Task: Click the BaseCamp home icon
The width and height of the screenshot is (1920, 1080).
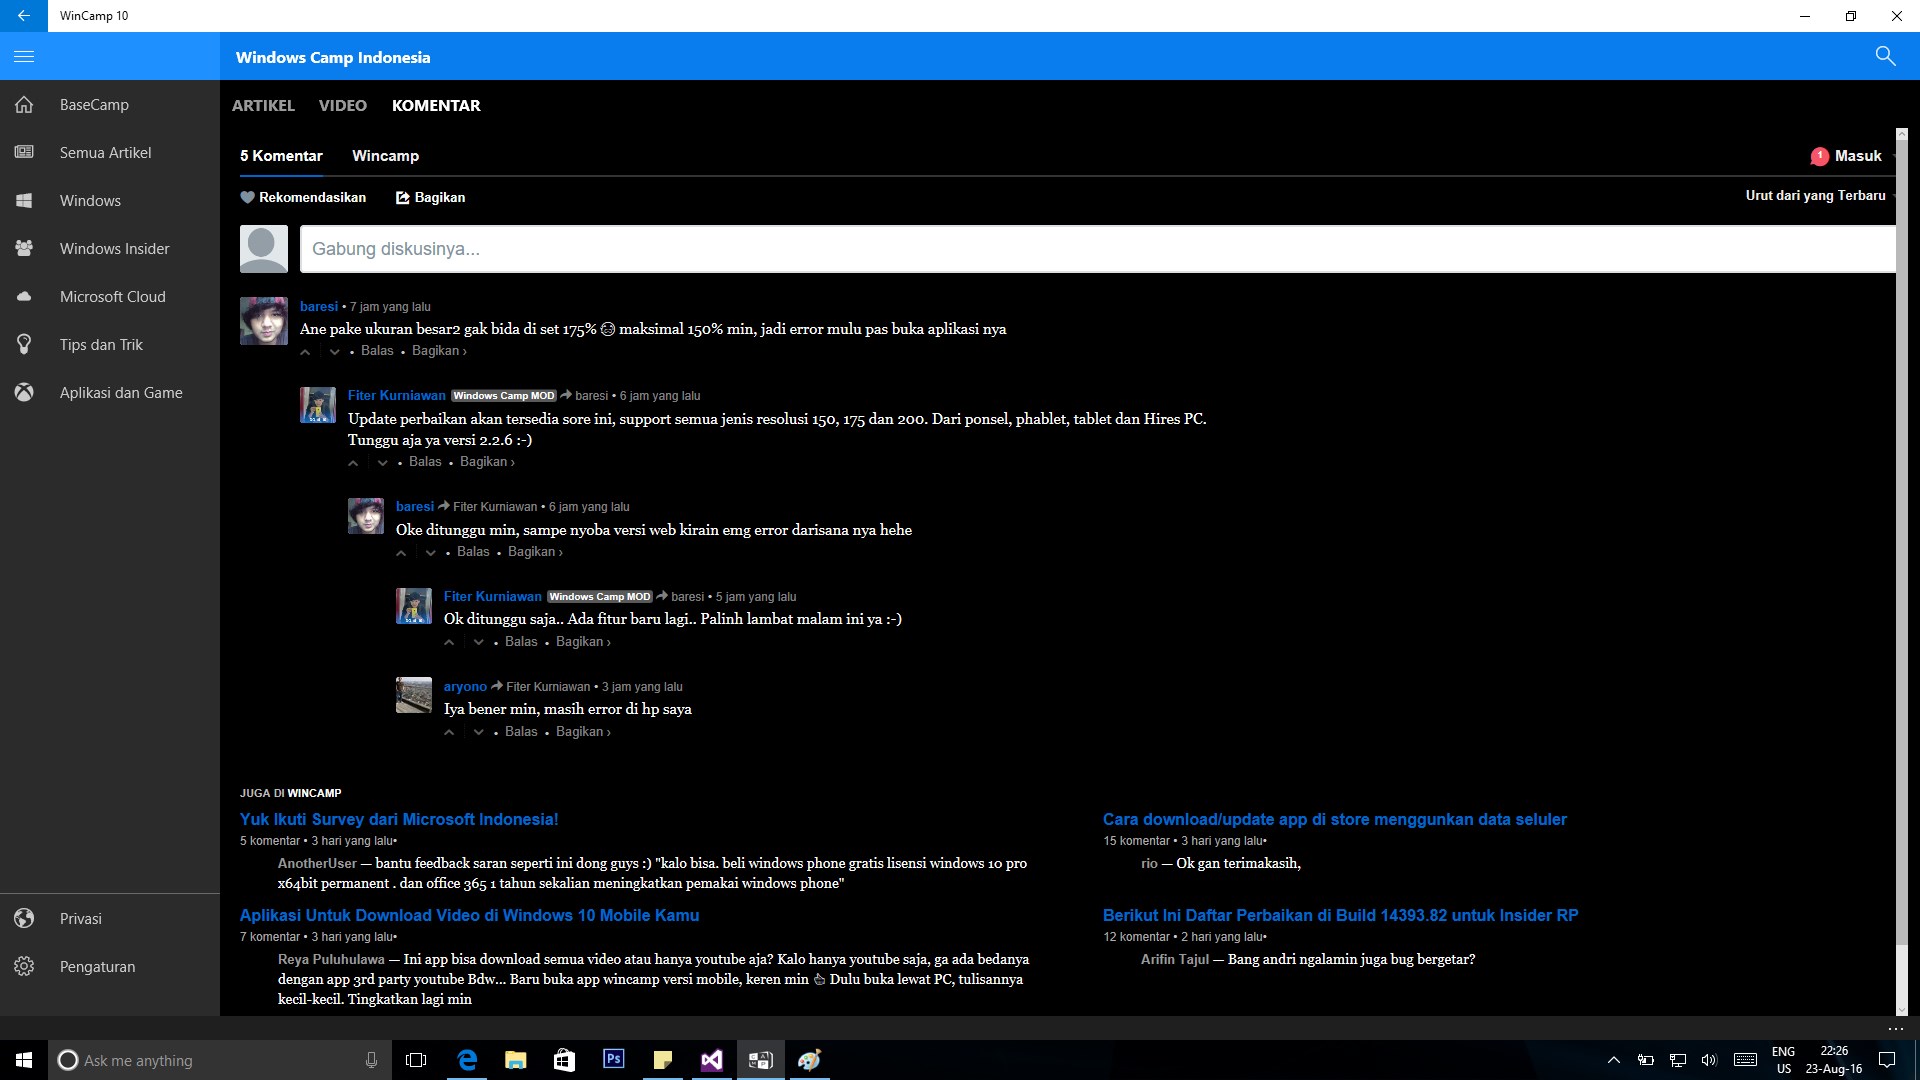Action: coord(24,105)
